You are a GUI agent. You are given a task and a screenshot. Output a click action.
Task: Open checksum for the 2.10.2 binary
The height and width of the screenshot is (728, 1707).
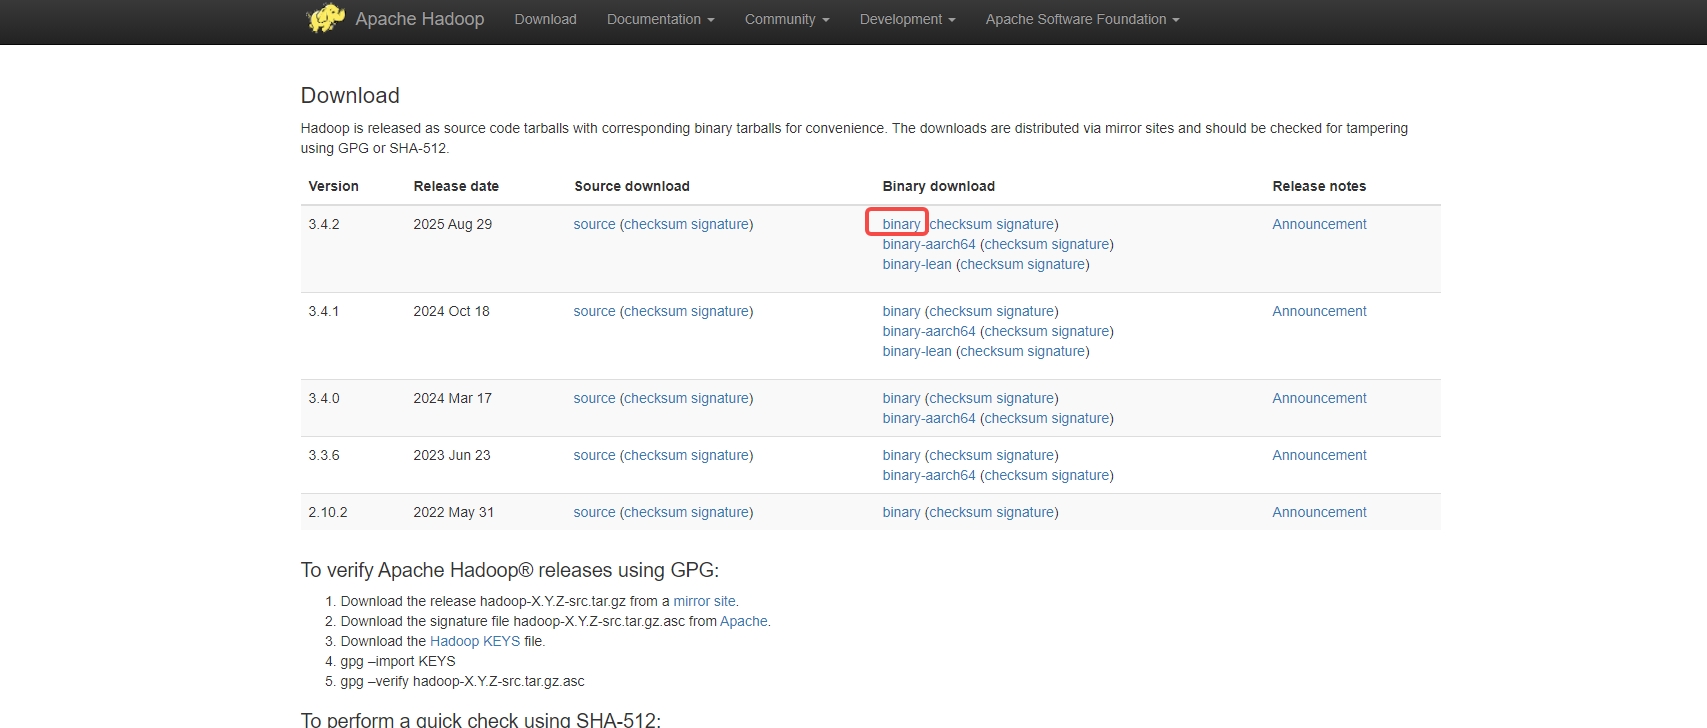point(961,512)
